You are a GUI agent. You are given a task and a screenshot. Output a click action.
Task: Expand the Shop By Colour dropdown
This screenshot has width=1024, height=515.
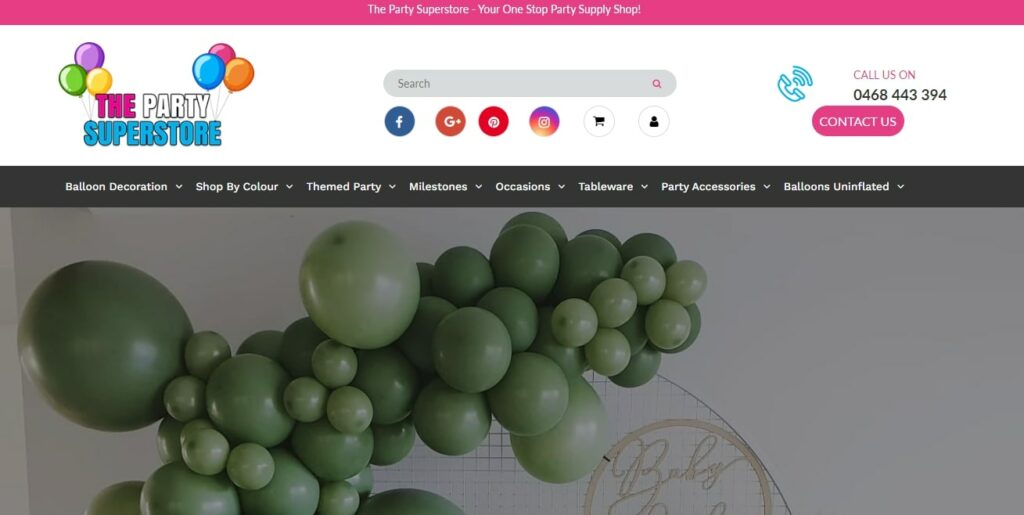tap(244, 187)
